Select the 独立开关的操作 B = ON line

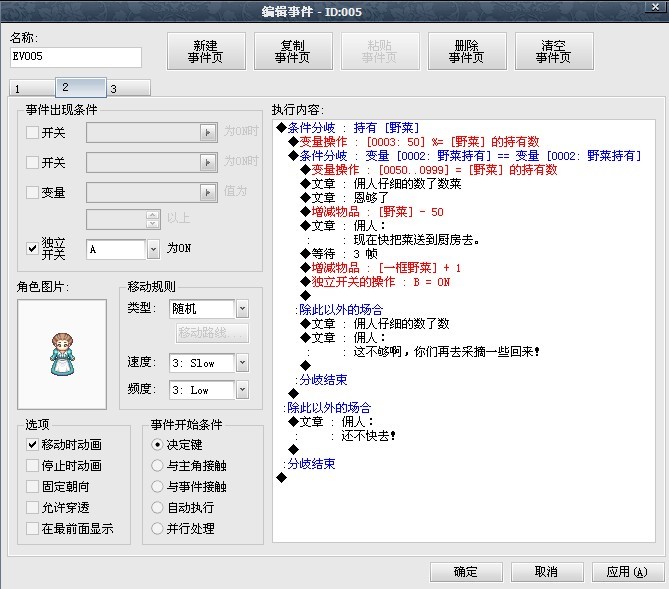click(x=375, y=282)
